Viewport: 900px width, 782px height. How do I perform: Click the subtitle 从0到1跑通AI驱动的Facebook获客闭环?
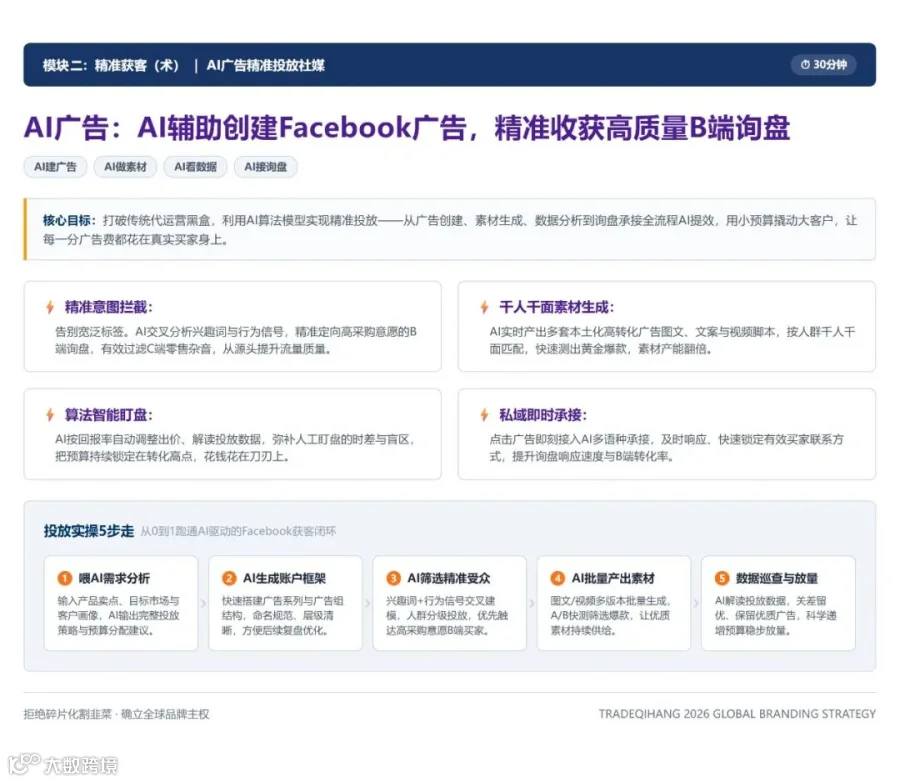pyautogui.click(x=238, y=531)
